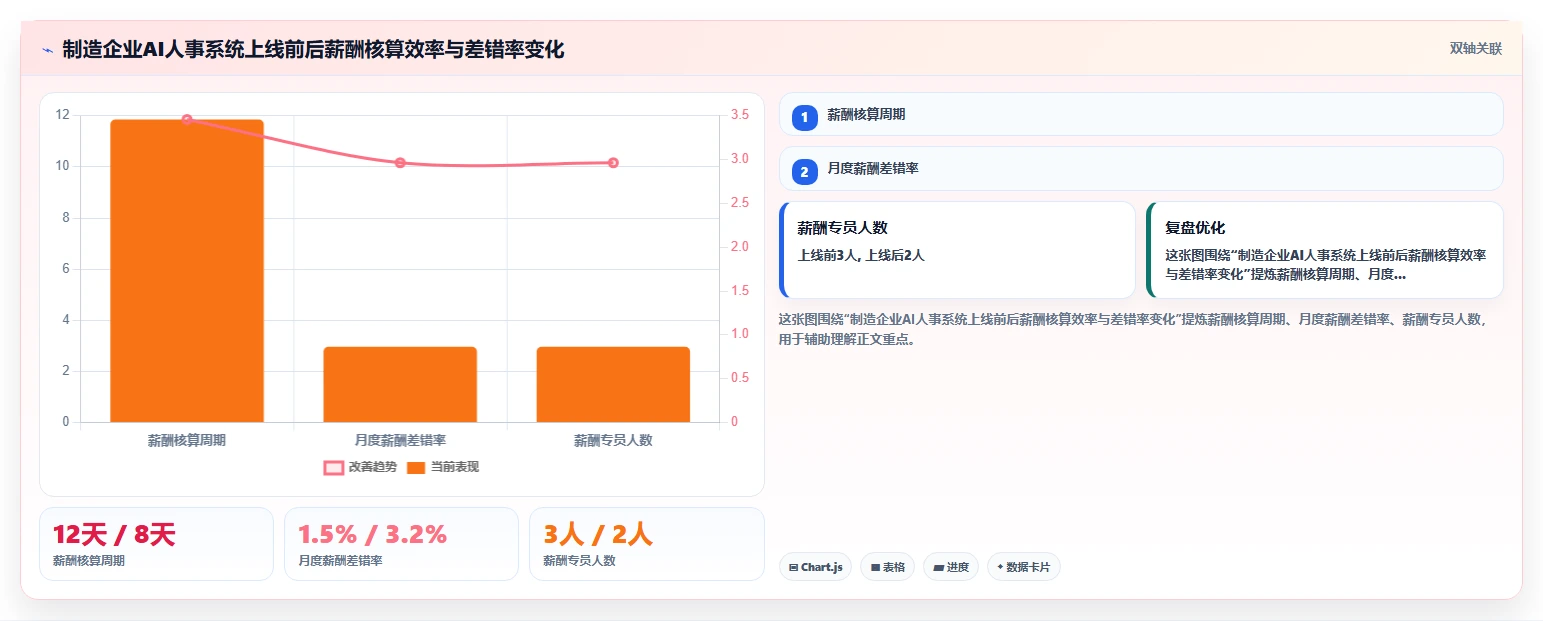This screenshot has height=621, width=1543.
Task: Toggle the 改善趋势 legend swatch
Action: (x=333, y=467)
